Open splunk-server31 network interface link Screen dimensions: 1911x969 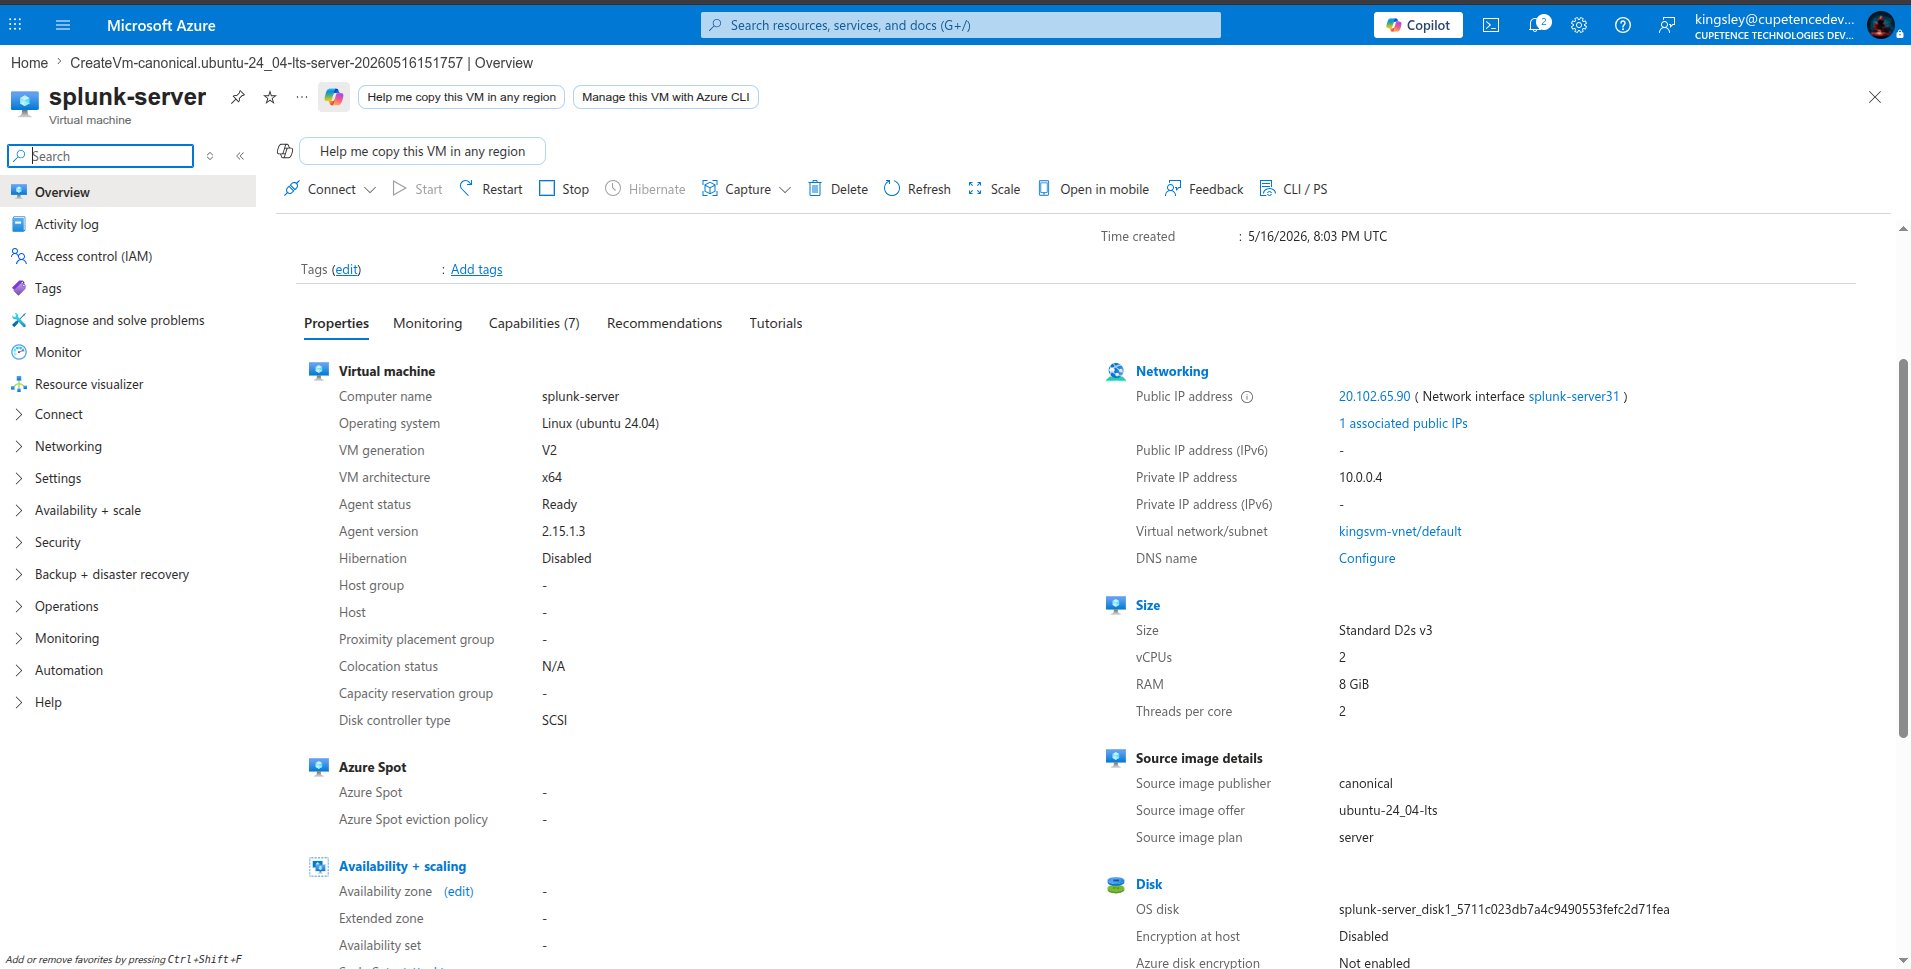click(x=1573, y=397)
